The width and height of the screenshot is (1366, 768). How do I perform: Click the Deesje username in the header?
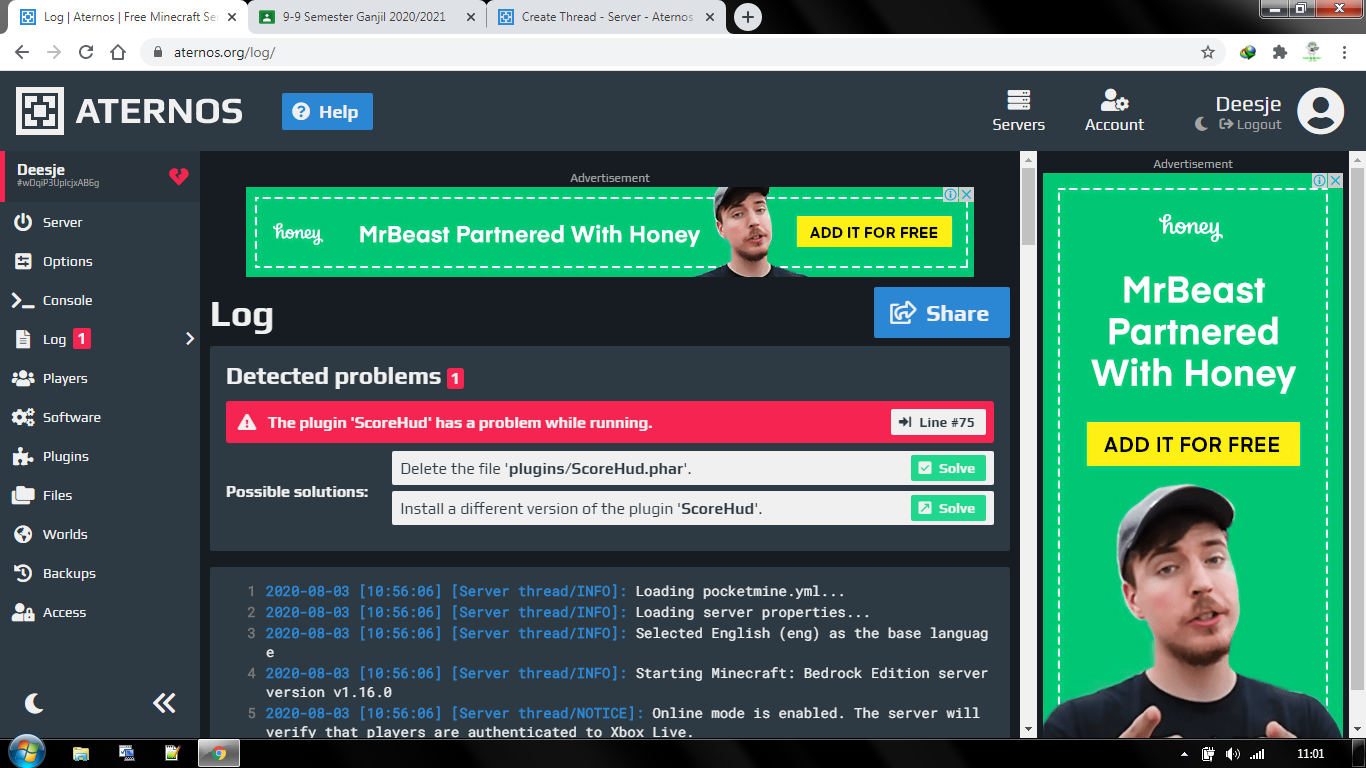pyautogui.click(x=1248, y=104)
